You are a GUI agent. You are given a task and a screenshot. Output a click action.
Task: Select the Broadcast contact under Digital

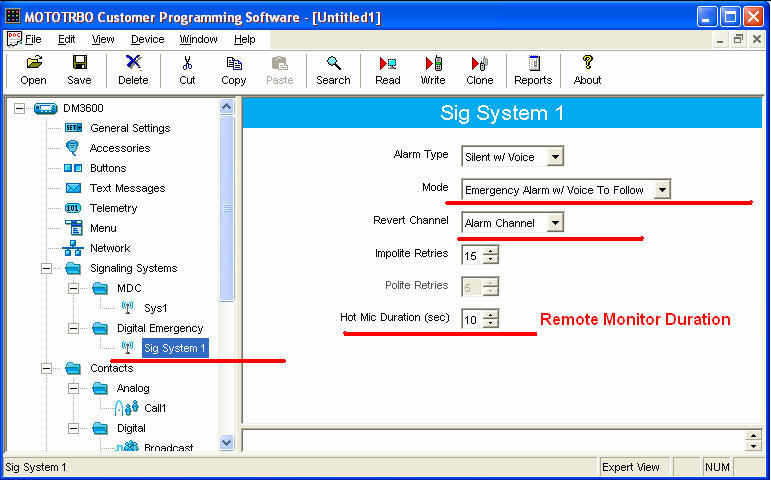[168, 448]
